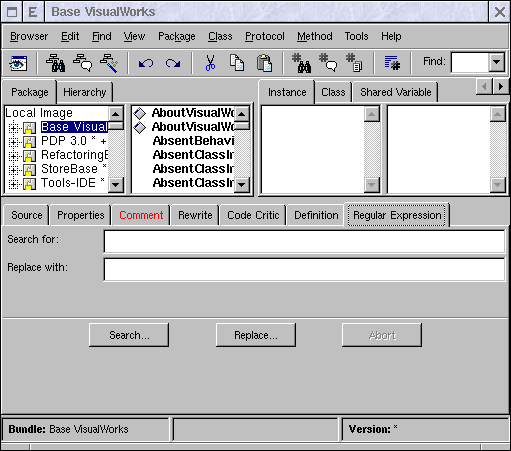Click the Replace... button
The height and width of the screenshot is (451, 511).
pos(256,335)
